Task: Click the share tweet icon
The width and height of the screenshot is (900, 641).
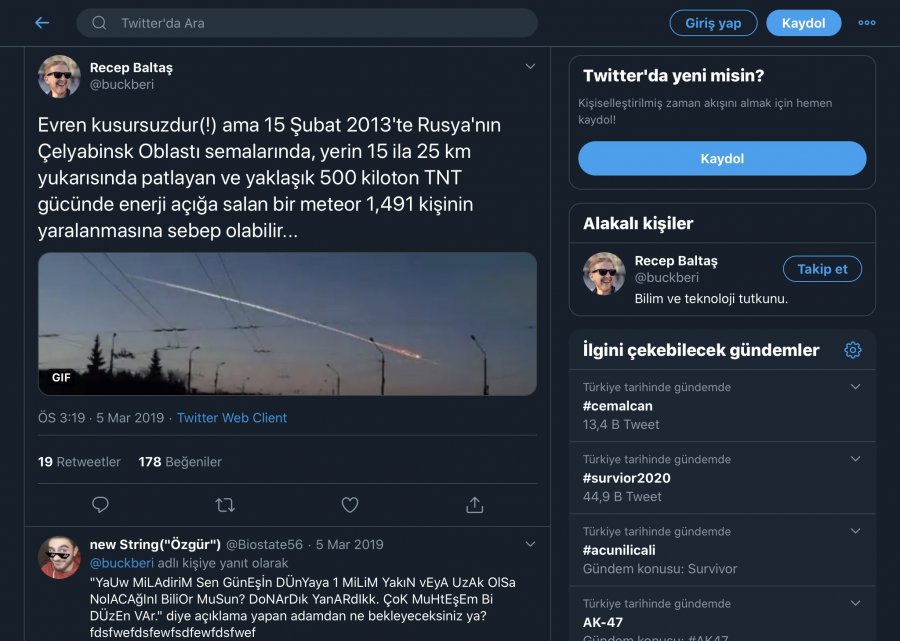Action: tap(475, 504)
